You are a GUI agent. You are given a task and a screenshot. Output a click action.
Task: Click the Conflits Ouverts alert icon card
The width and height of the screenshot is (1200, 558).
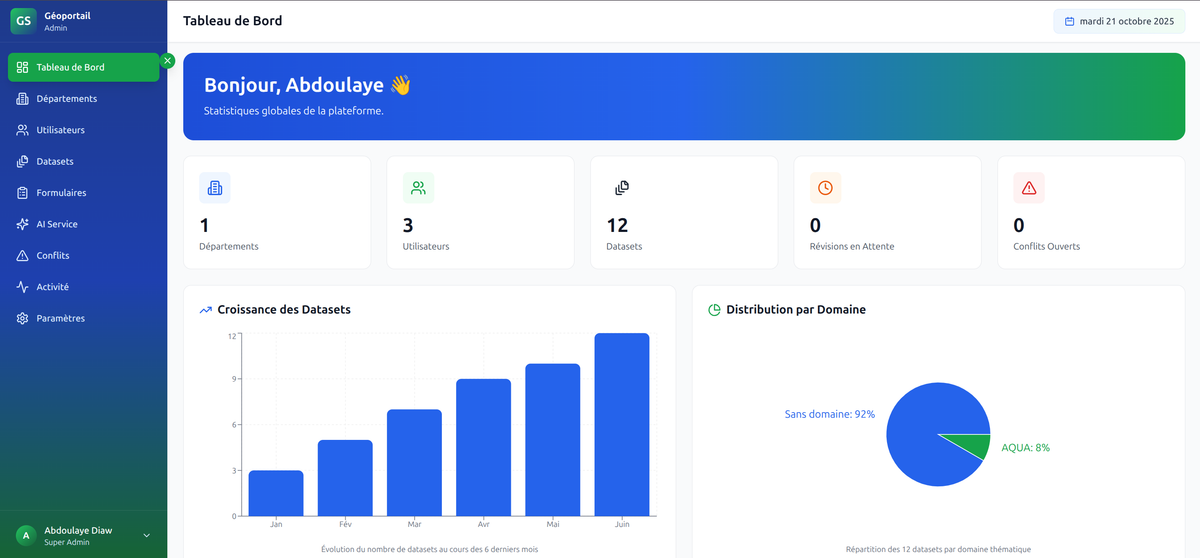tap(1029, 188)
